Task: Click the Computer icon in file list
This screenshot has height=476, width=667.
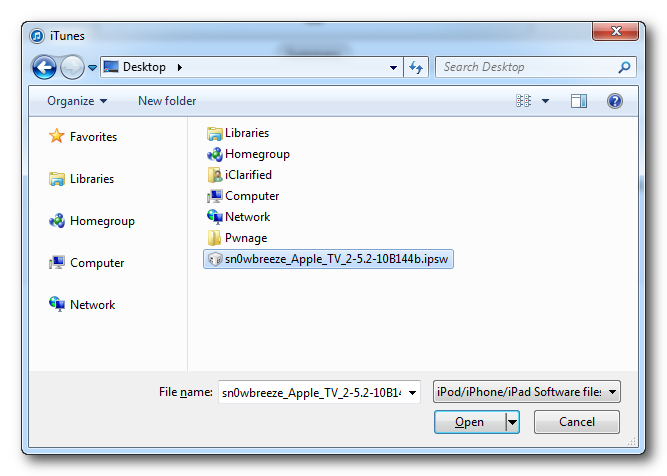Action: (214, 196)
